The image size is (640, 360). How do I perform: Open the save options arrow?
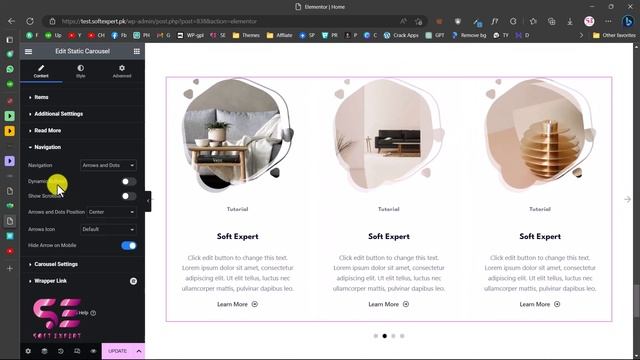click(139, 351)
